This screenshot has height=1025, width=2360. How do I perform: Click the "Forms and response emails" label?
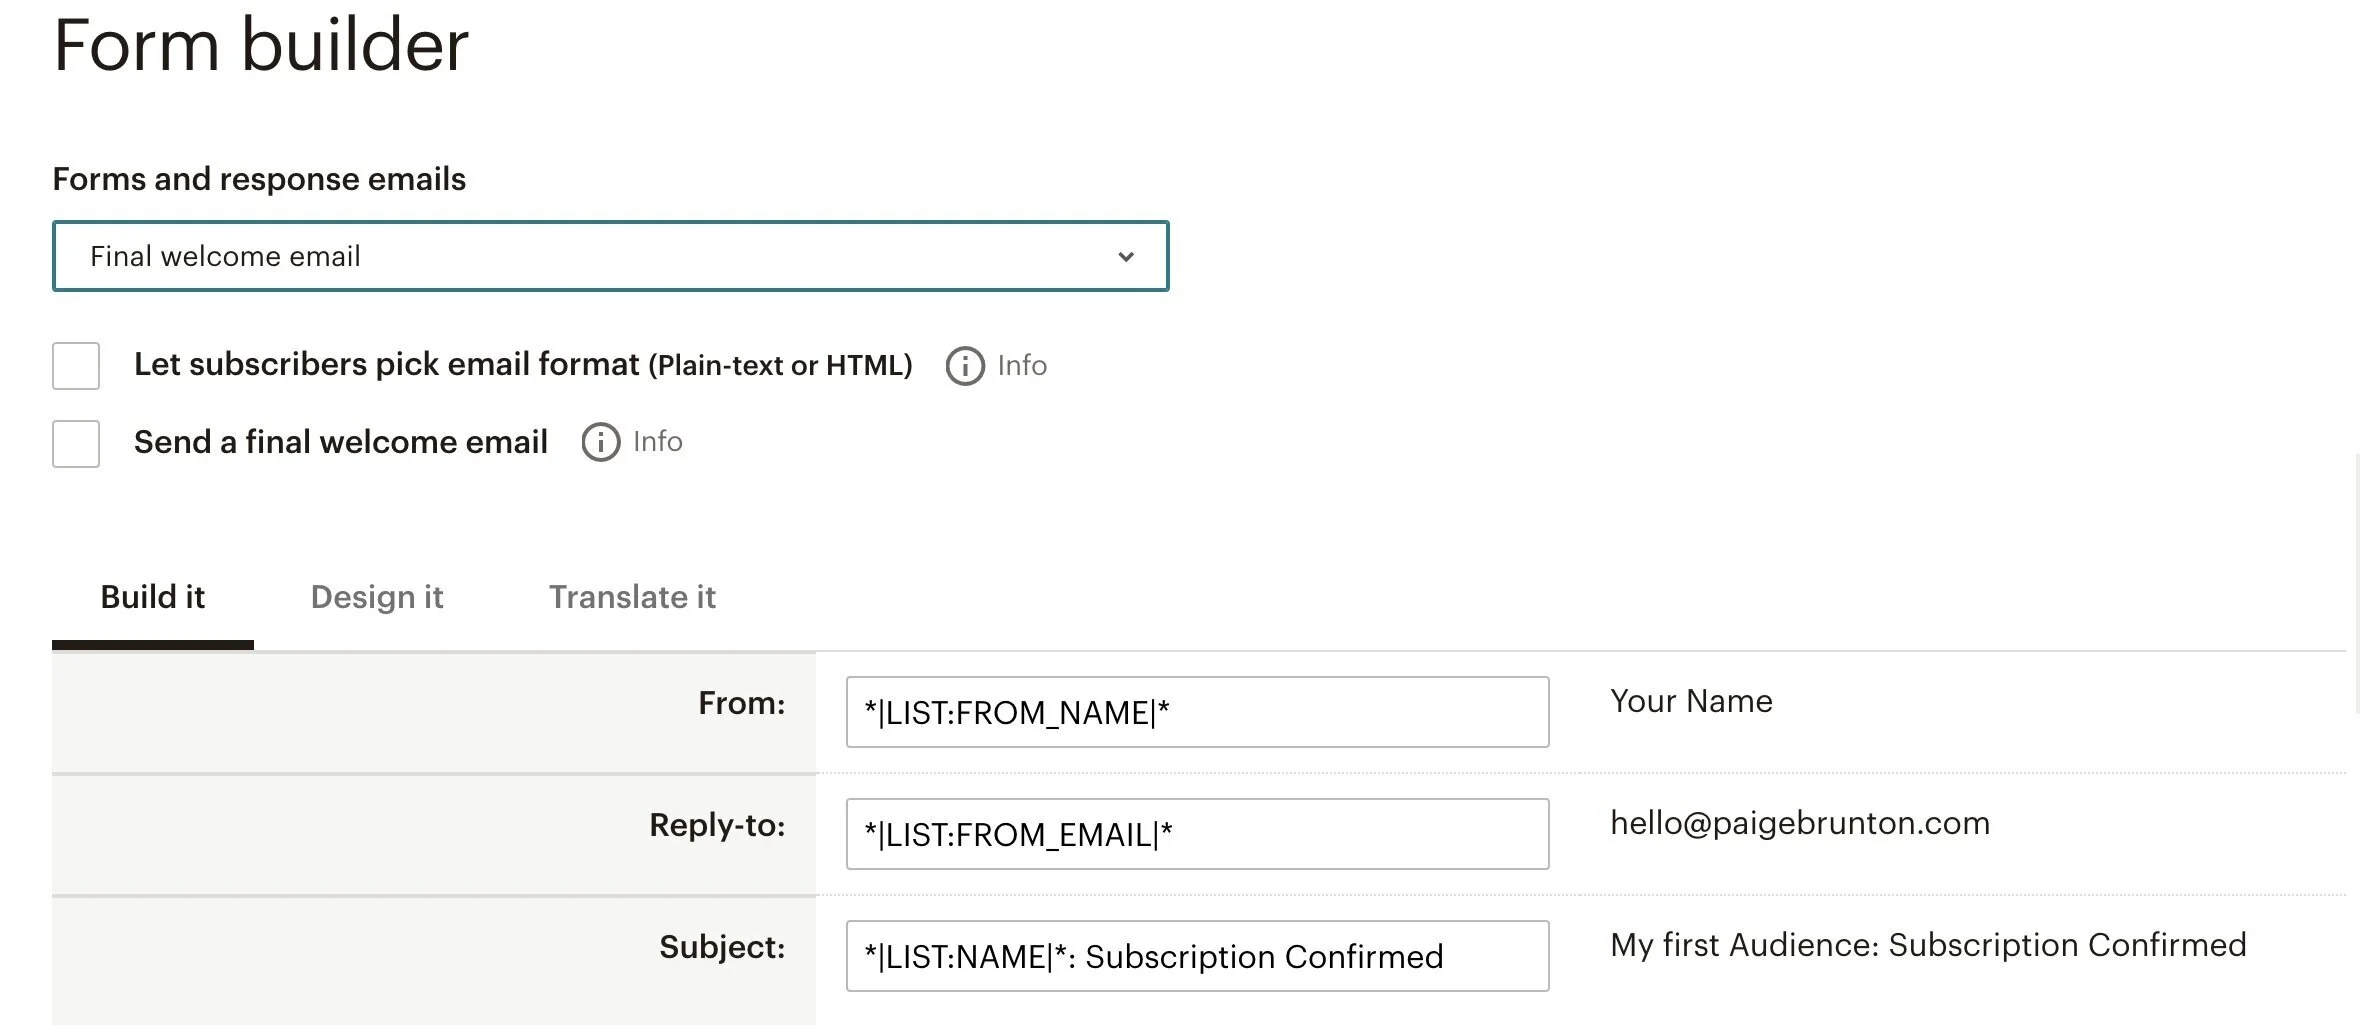point(259,179)
